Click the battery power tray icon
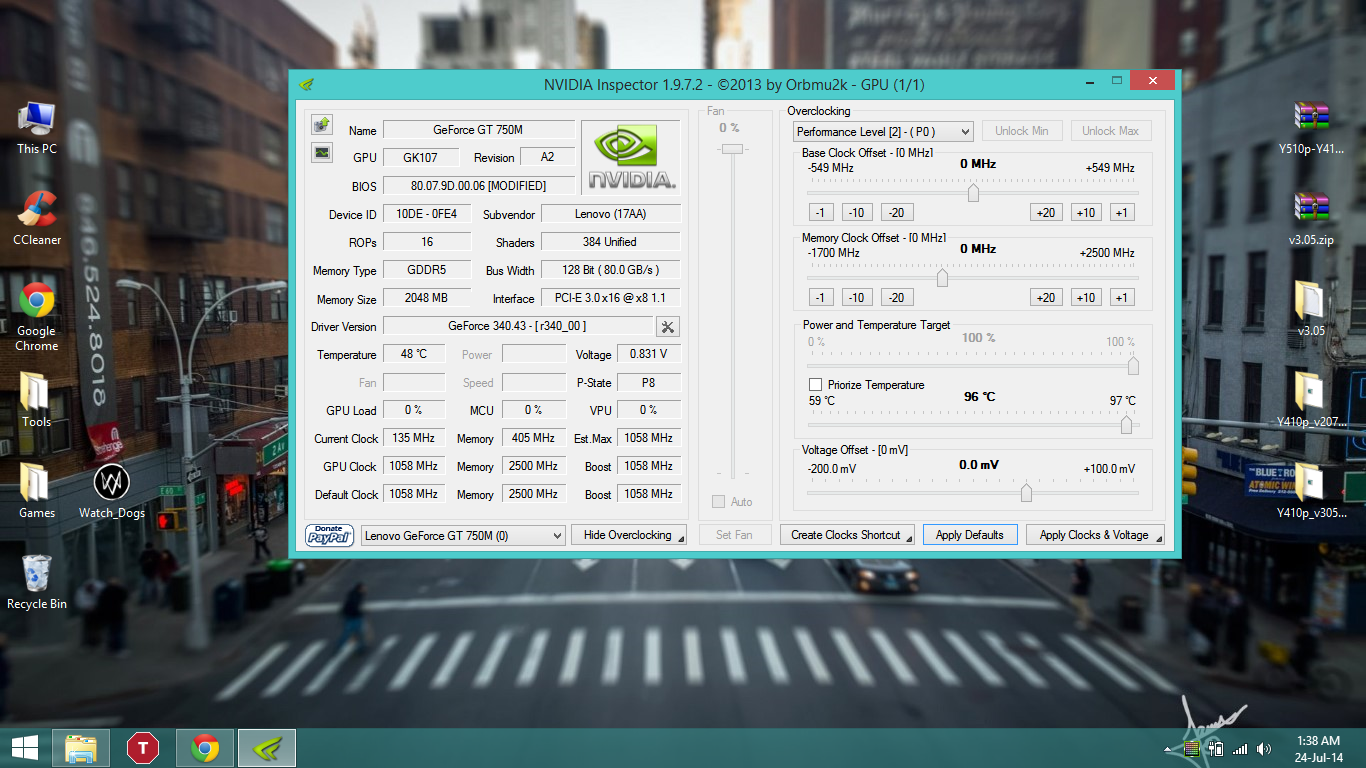Screen dimensions: 1366x768 pos(1216,748)
